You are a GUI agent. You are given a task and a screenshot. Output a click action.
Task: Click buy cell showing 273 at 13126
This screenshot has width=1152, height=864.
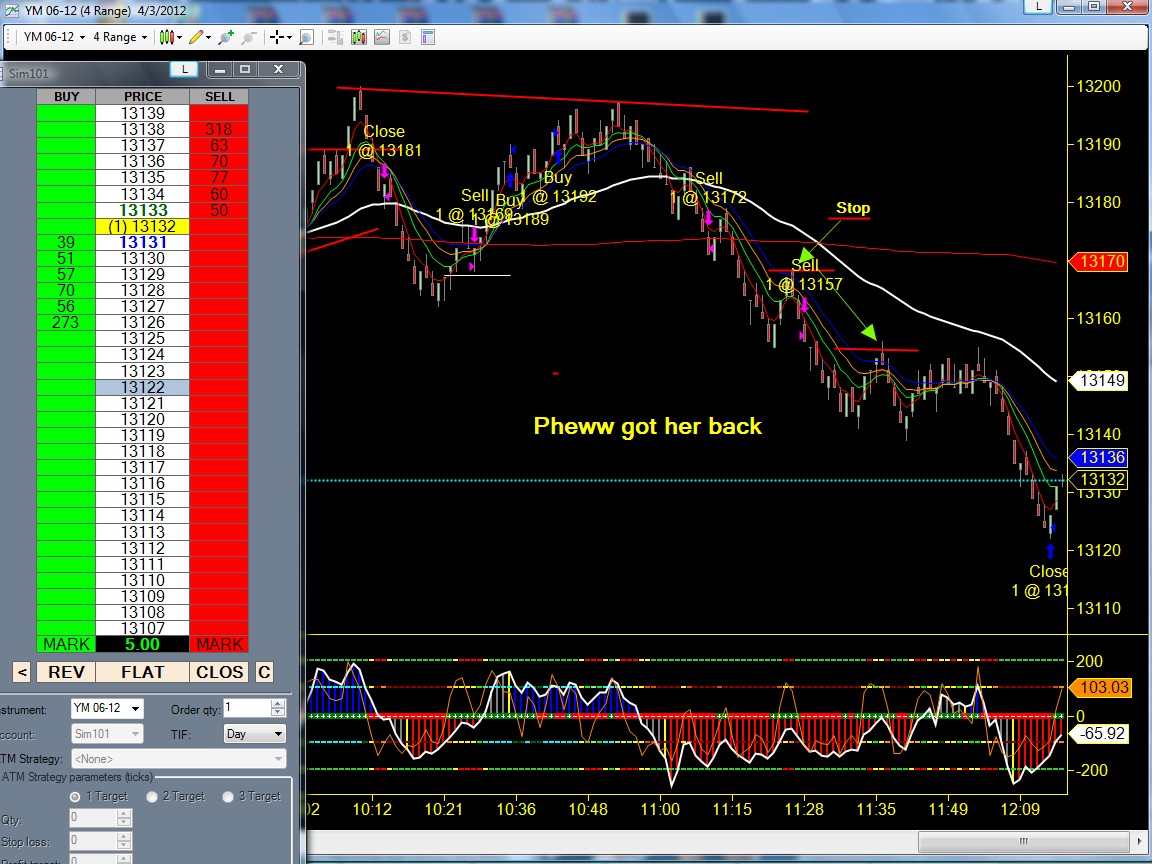coord(66,323)
